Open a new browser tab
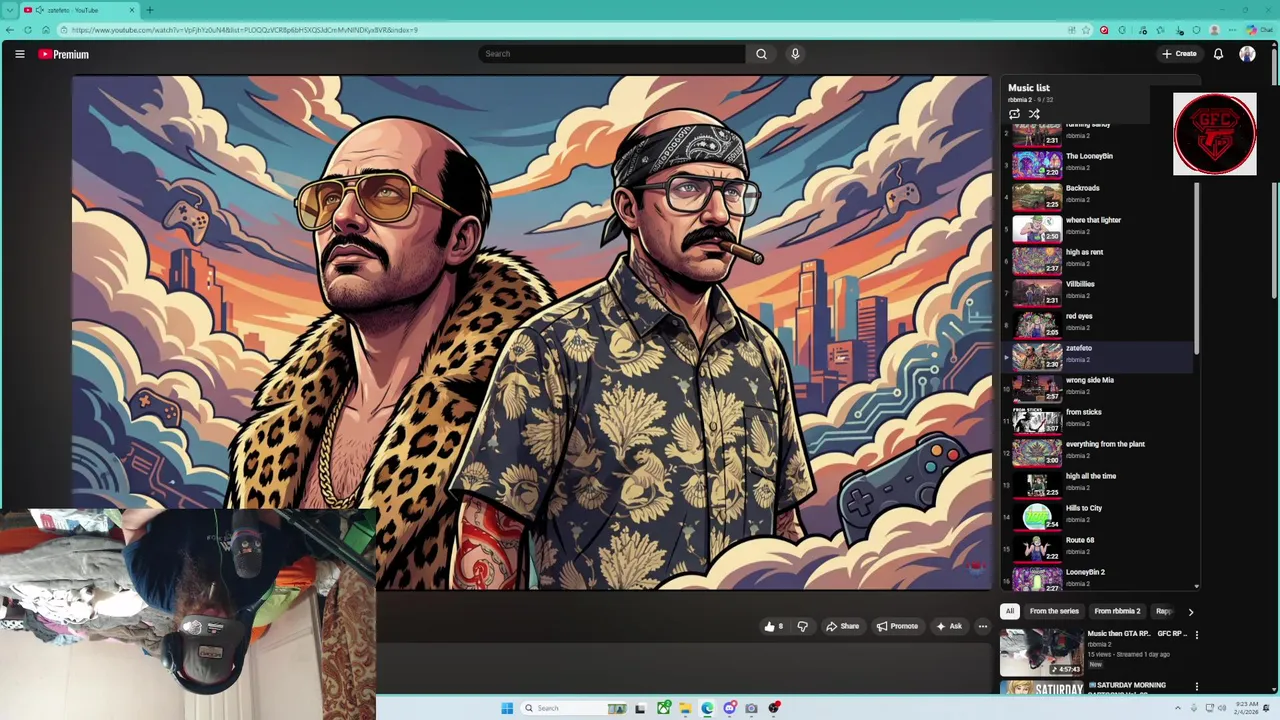Viewport: 1280px width, 720px height. (x=149, y=10)
